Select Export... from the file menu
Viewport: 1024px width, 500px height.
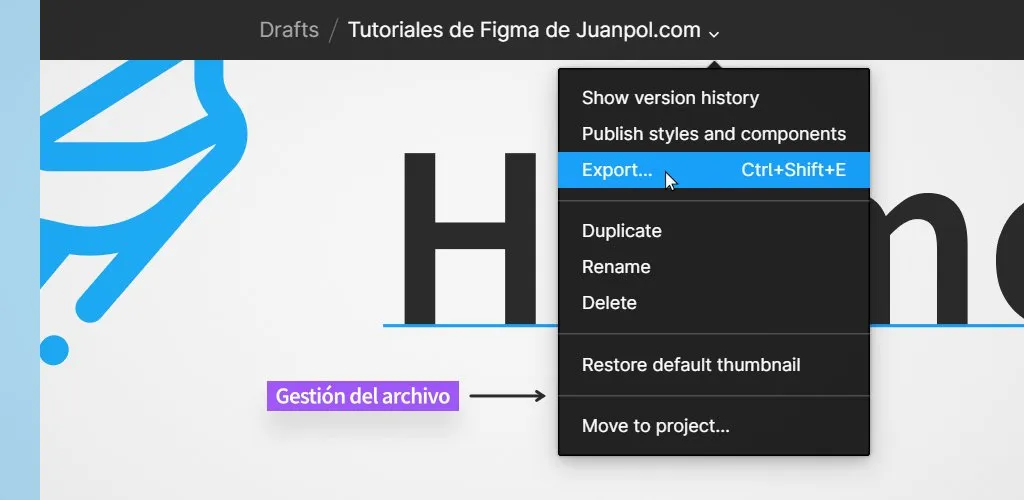(x=714, y=170)
